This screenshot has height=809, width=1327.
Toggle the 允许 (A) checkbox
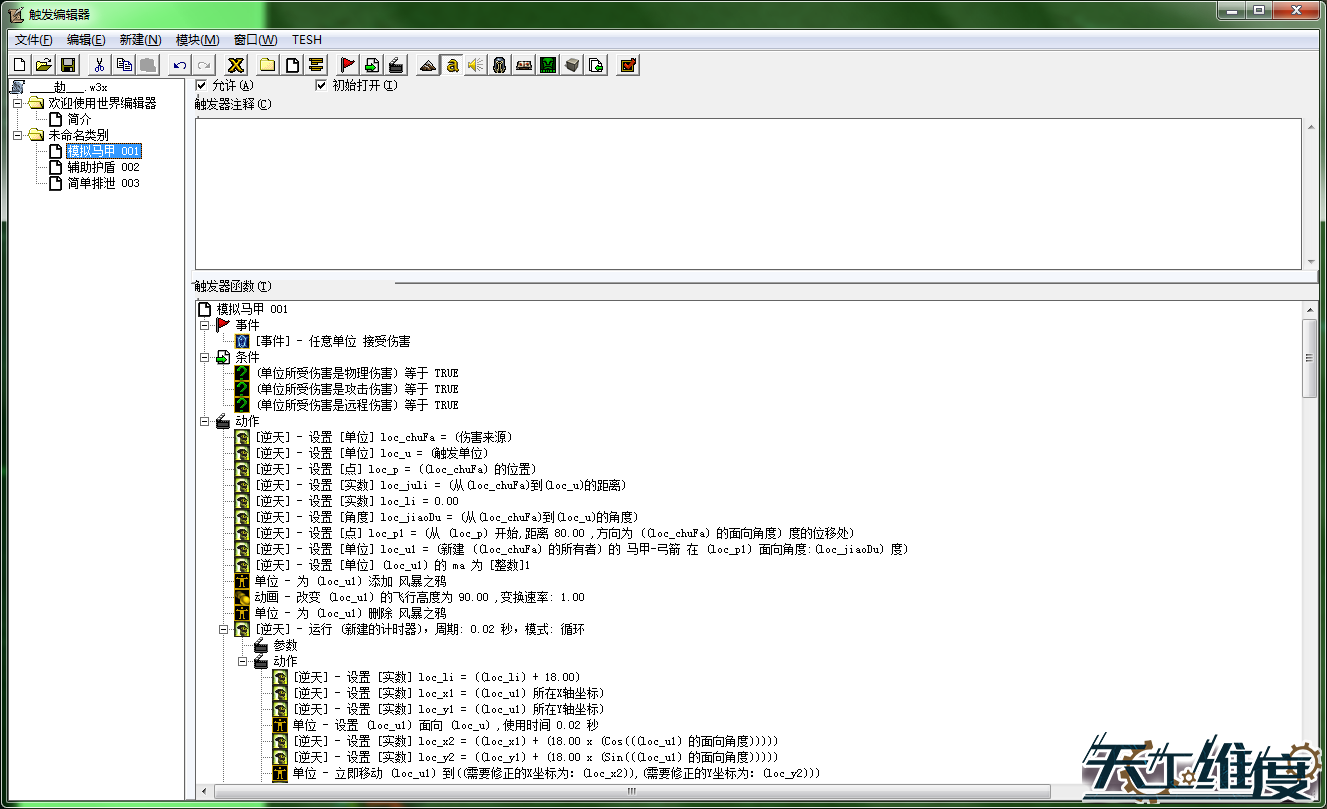point(201,85)
